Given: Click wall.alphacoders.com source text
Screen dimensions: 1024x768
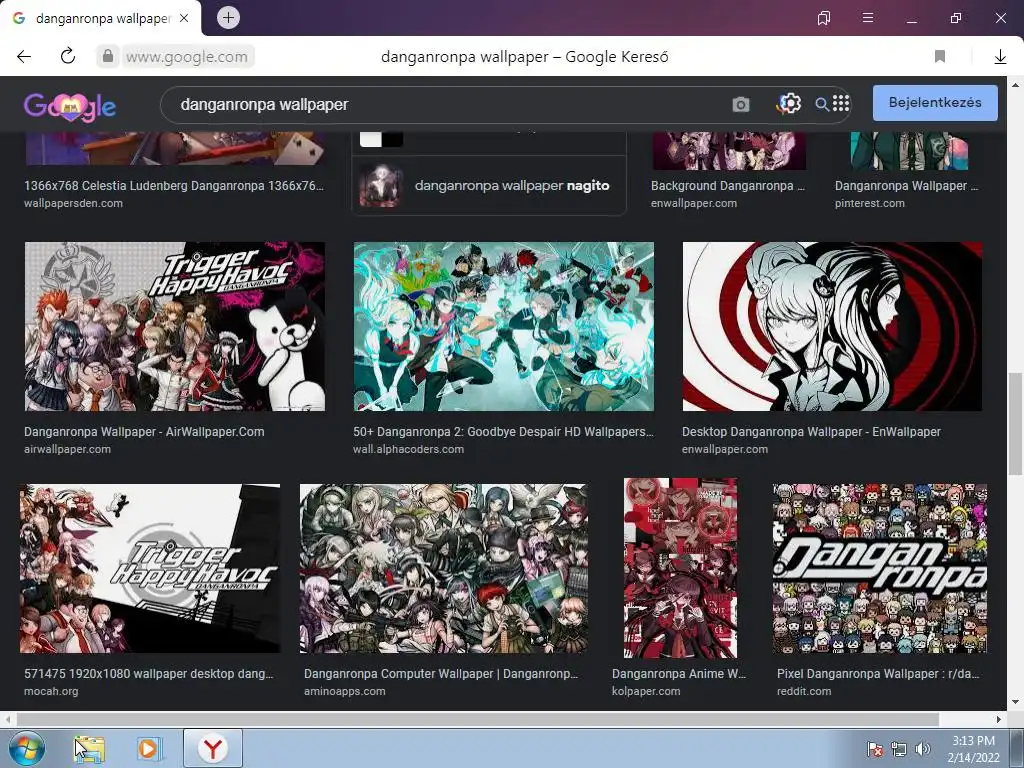Looking at the screenshot, I should click(408, 449).
